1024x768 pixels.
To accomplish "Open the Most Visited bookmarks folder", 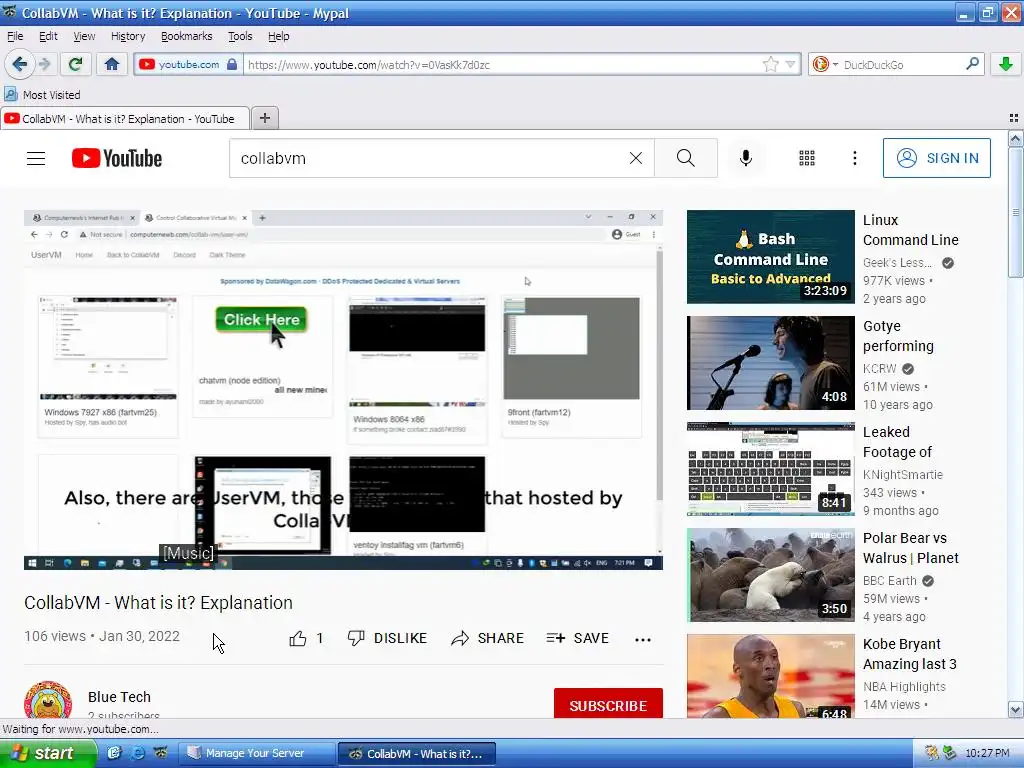I will [43, 95].
